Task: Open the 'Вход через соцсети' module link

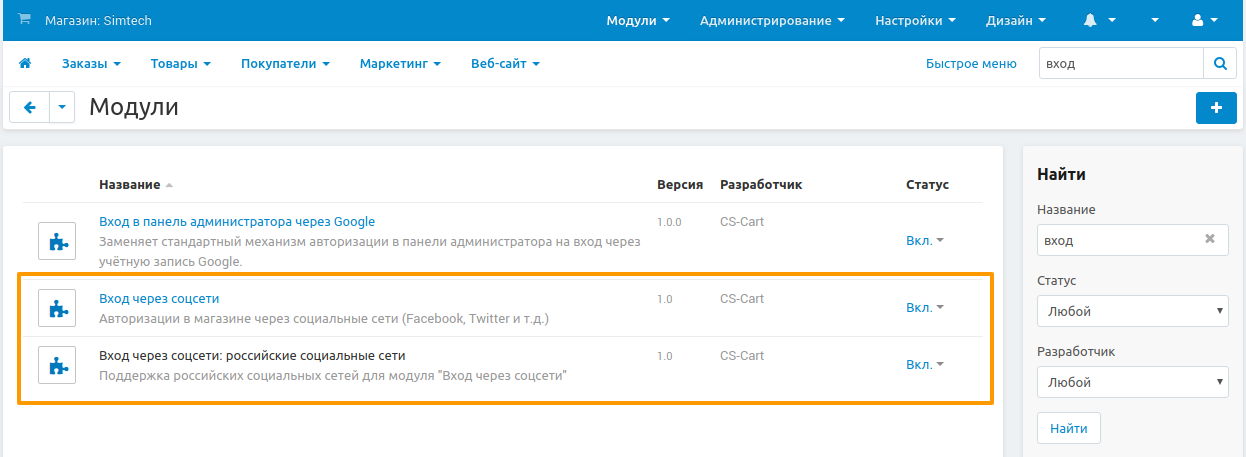Action: pyautogui.click(x=159, y=298)
